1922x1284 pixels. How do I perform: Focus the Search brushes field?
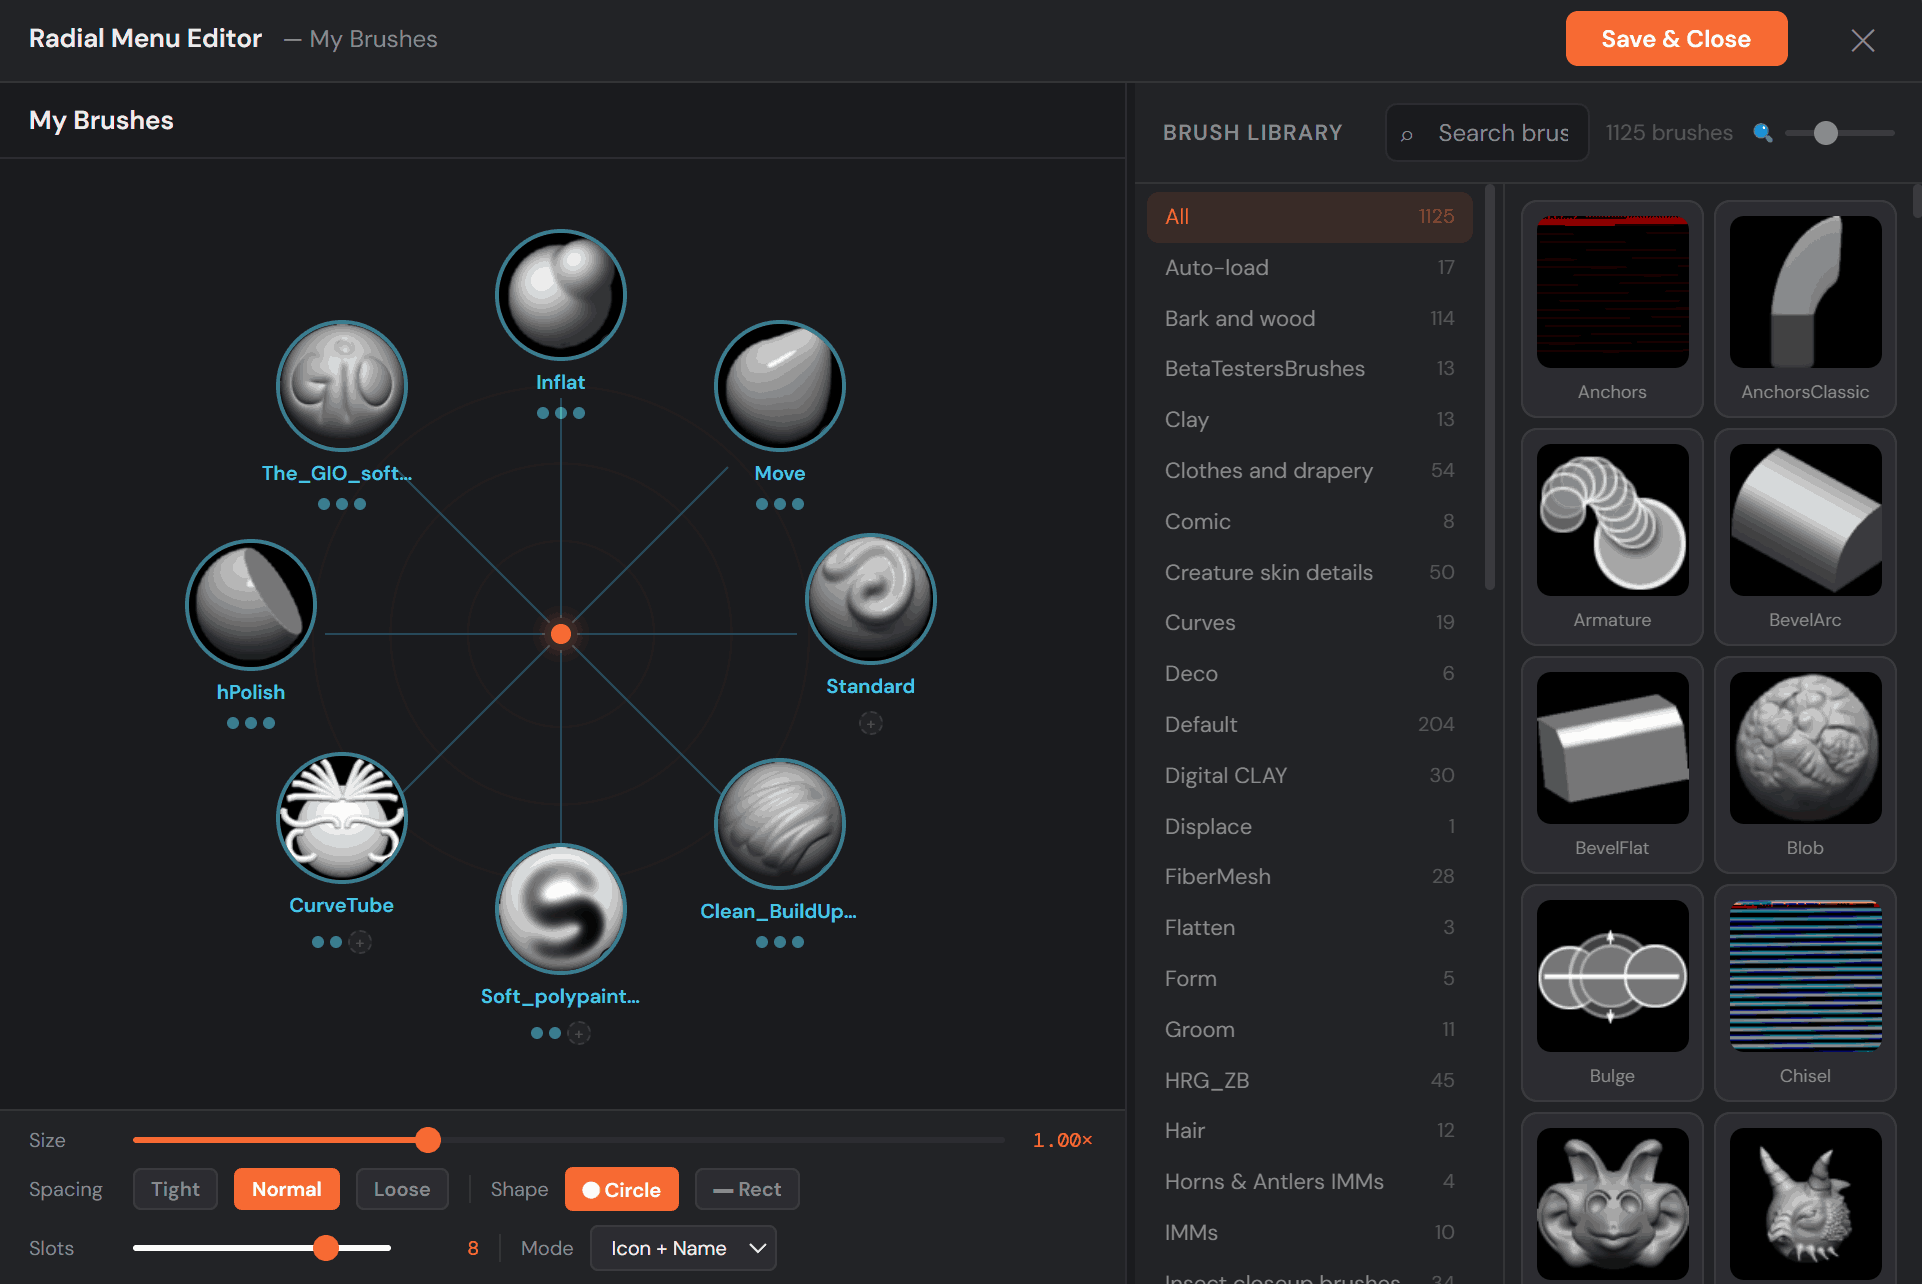(1502, 133)
